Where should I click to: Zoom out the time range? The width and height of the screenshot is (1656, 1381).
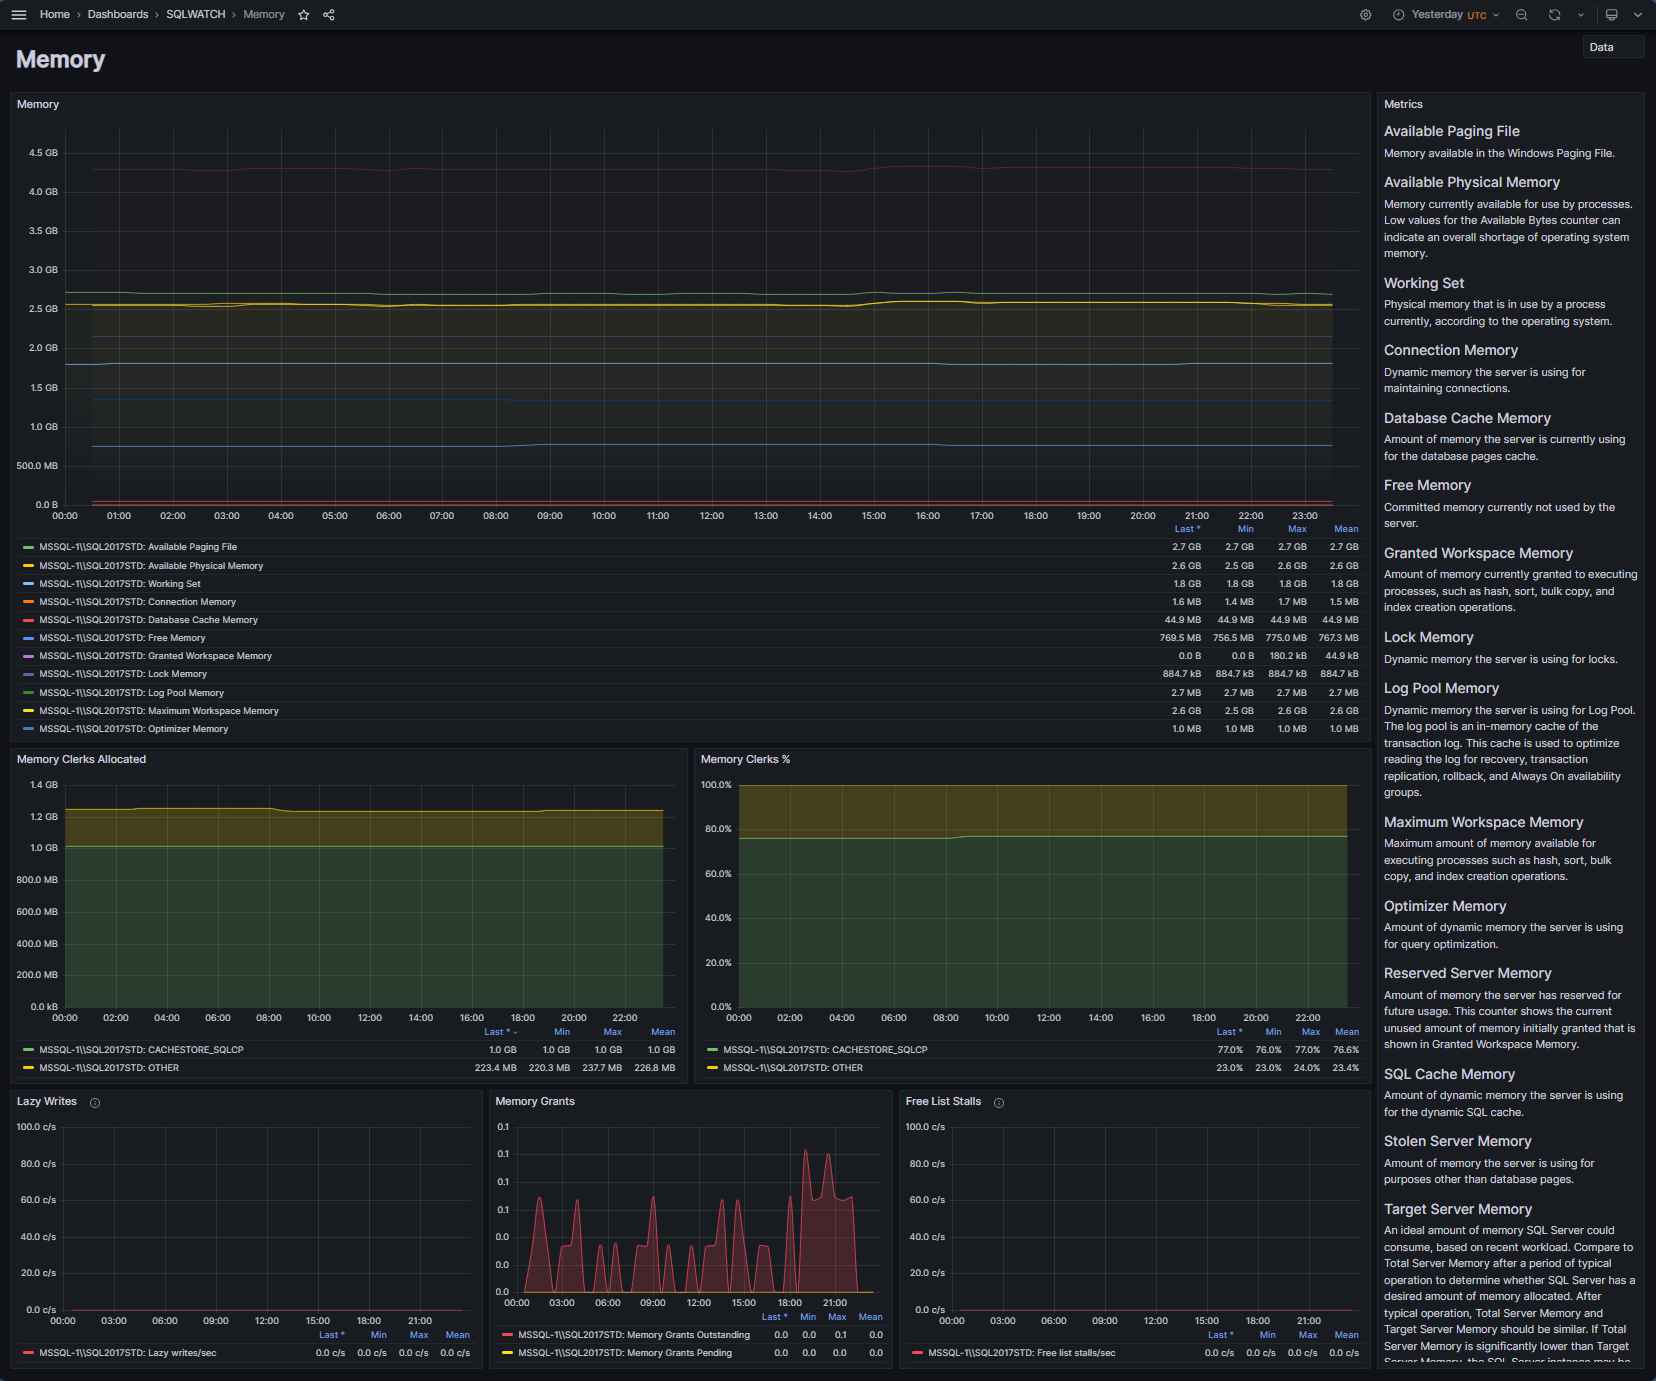pyautogui.click(x=1521, y=15)
